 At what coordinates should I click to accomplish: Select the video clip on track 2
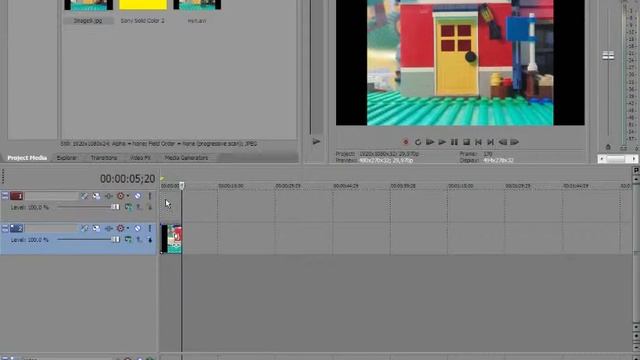tap(171, 239)
